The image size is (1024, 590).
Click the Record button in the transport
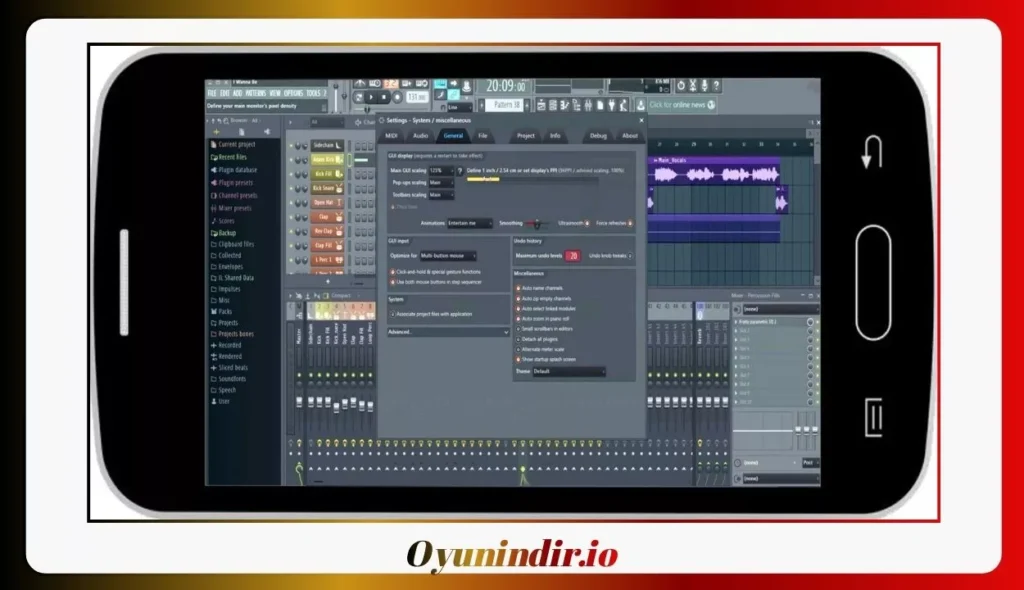(x=397, y=97)
